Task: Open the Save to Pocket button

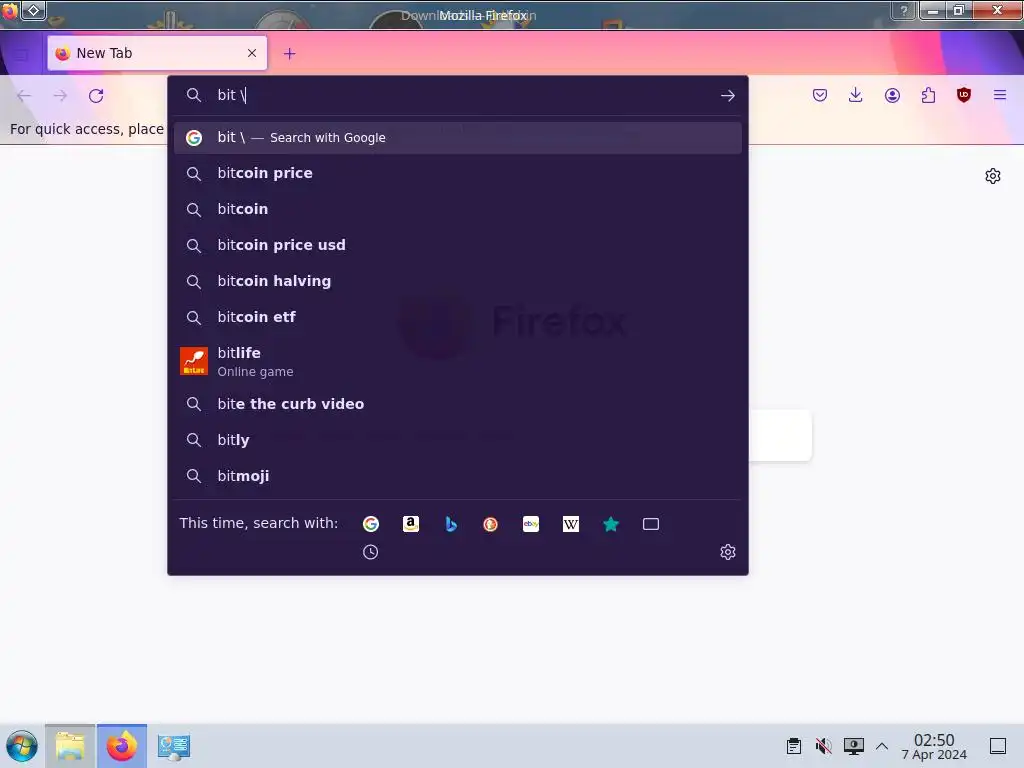Action: tap(820, 95)
